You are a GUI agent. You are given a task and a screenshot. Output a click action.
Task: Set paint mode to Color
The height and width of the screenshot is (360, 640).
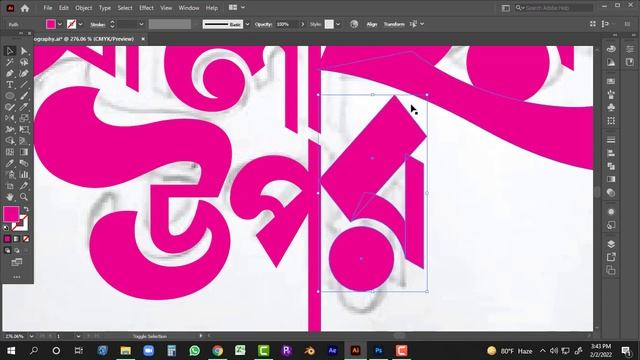[x=7, y=239]
